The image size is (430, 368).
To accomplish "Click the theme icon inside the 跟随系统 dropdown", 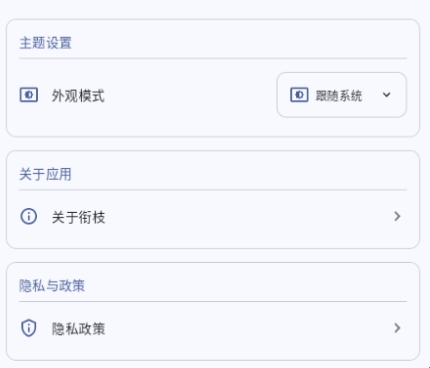I will tap(299, 95).
